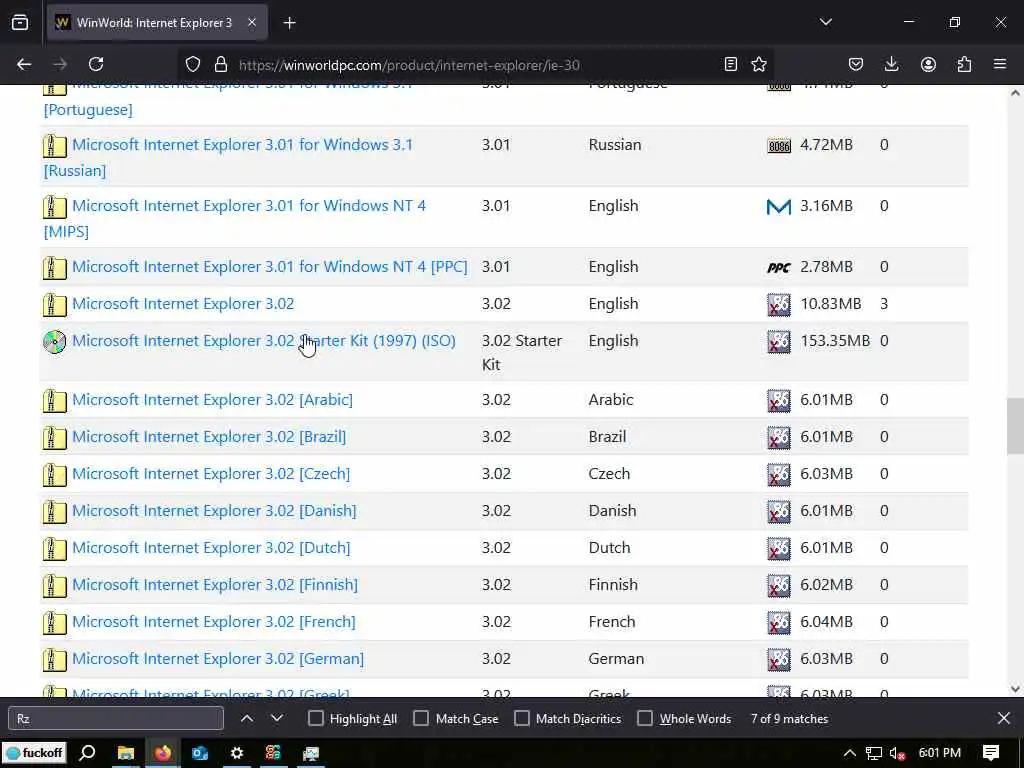Click the taskbar clock showing 6:01 PM
Viewport: 1024px width, 768px height.
(939, 753)
